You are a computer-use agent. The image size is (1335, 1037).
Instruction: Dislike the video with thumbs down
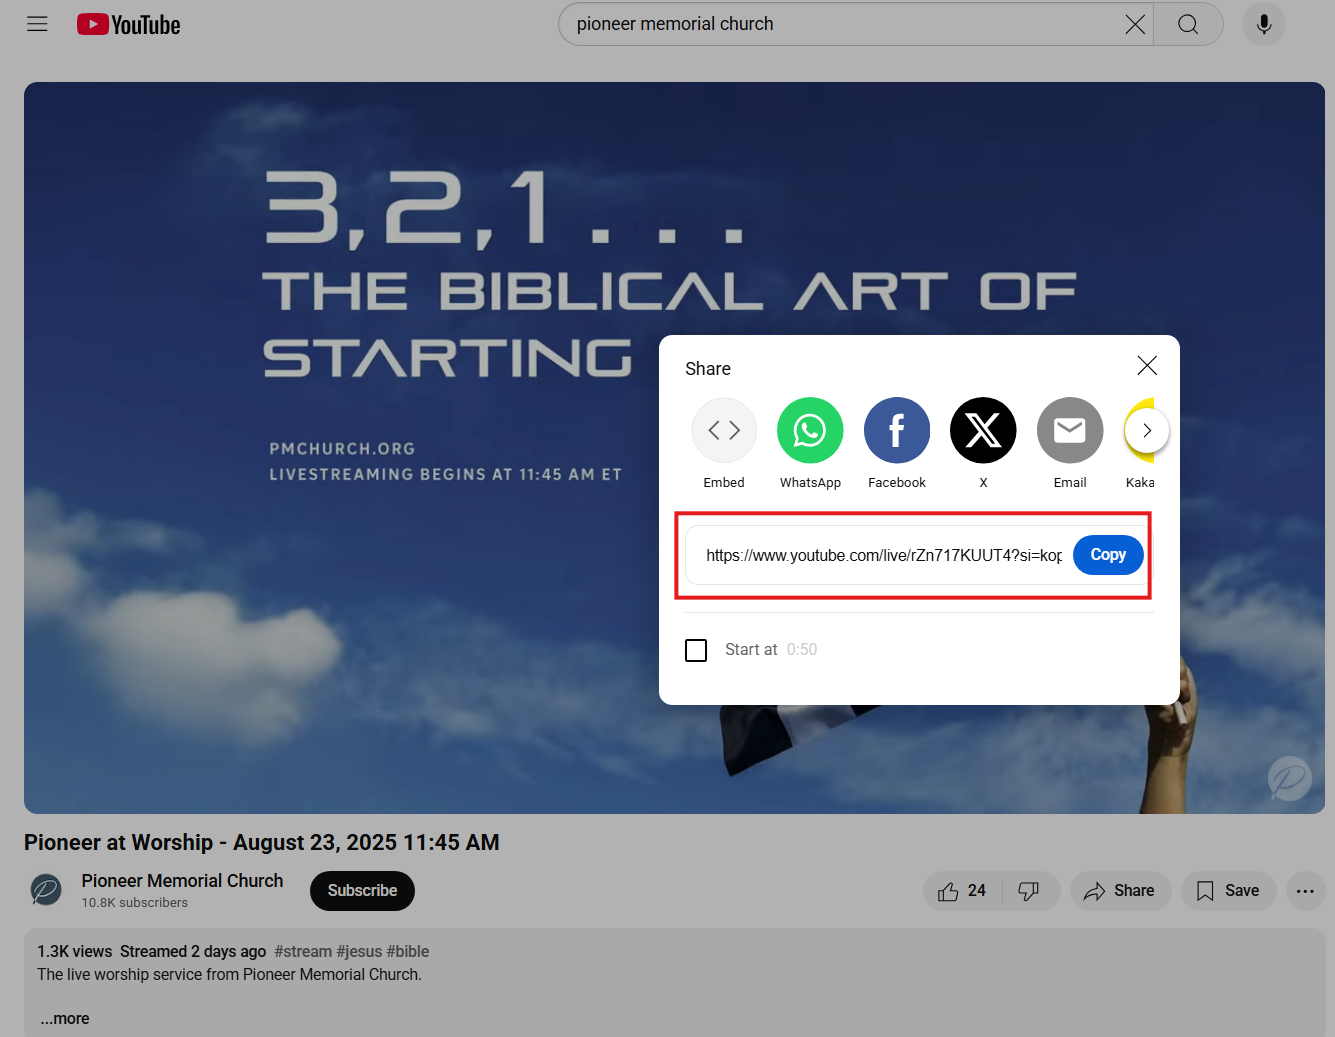coord(1028,891)
